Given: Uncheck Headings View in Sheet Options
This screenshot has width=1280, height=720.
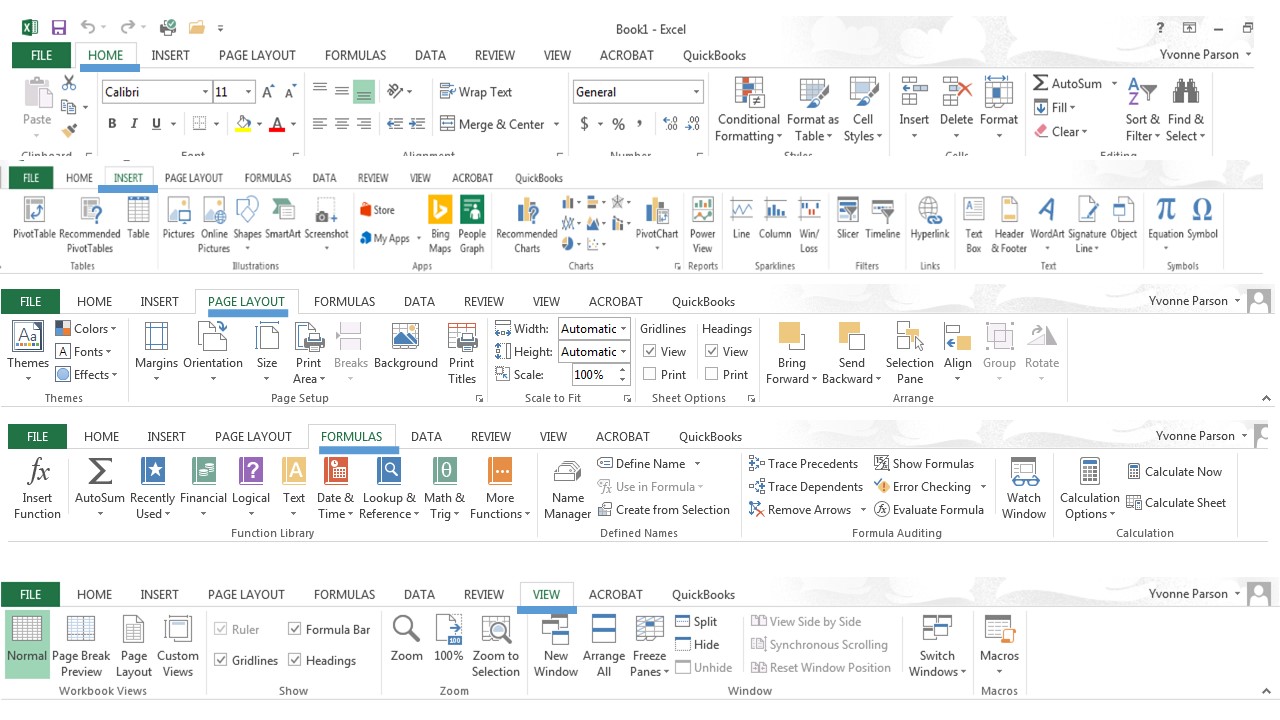Looking at the screenshot, I should coord(712,351).
